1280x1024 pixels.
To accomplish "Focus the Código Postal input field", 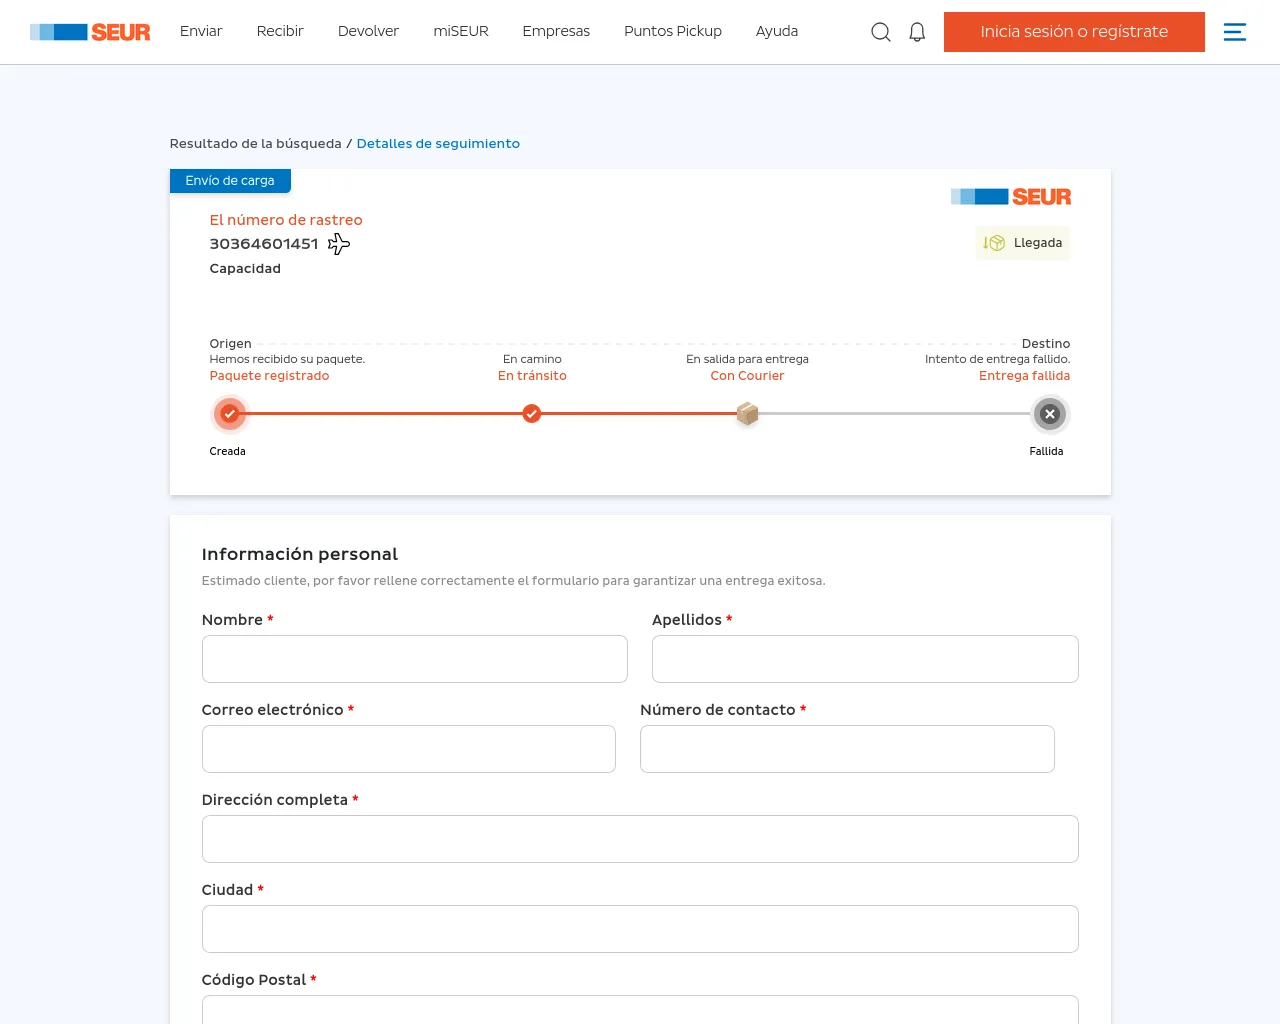I will coord(640,1009).
